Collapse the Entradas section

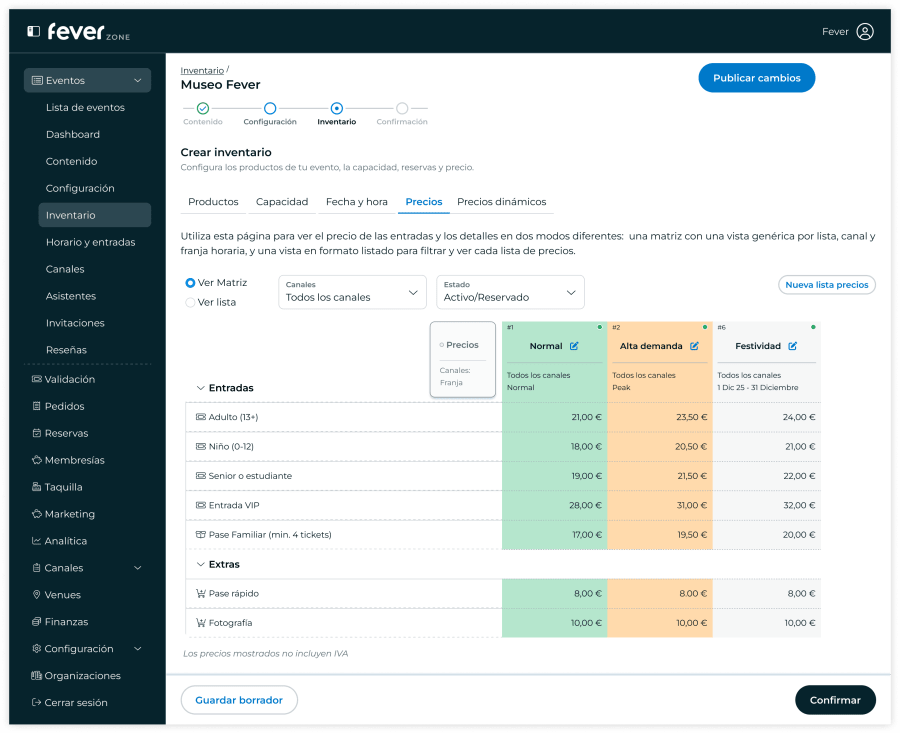point(200,388)
